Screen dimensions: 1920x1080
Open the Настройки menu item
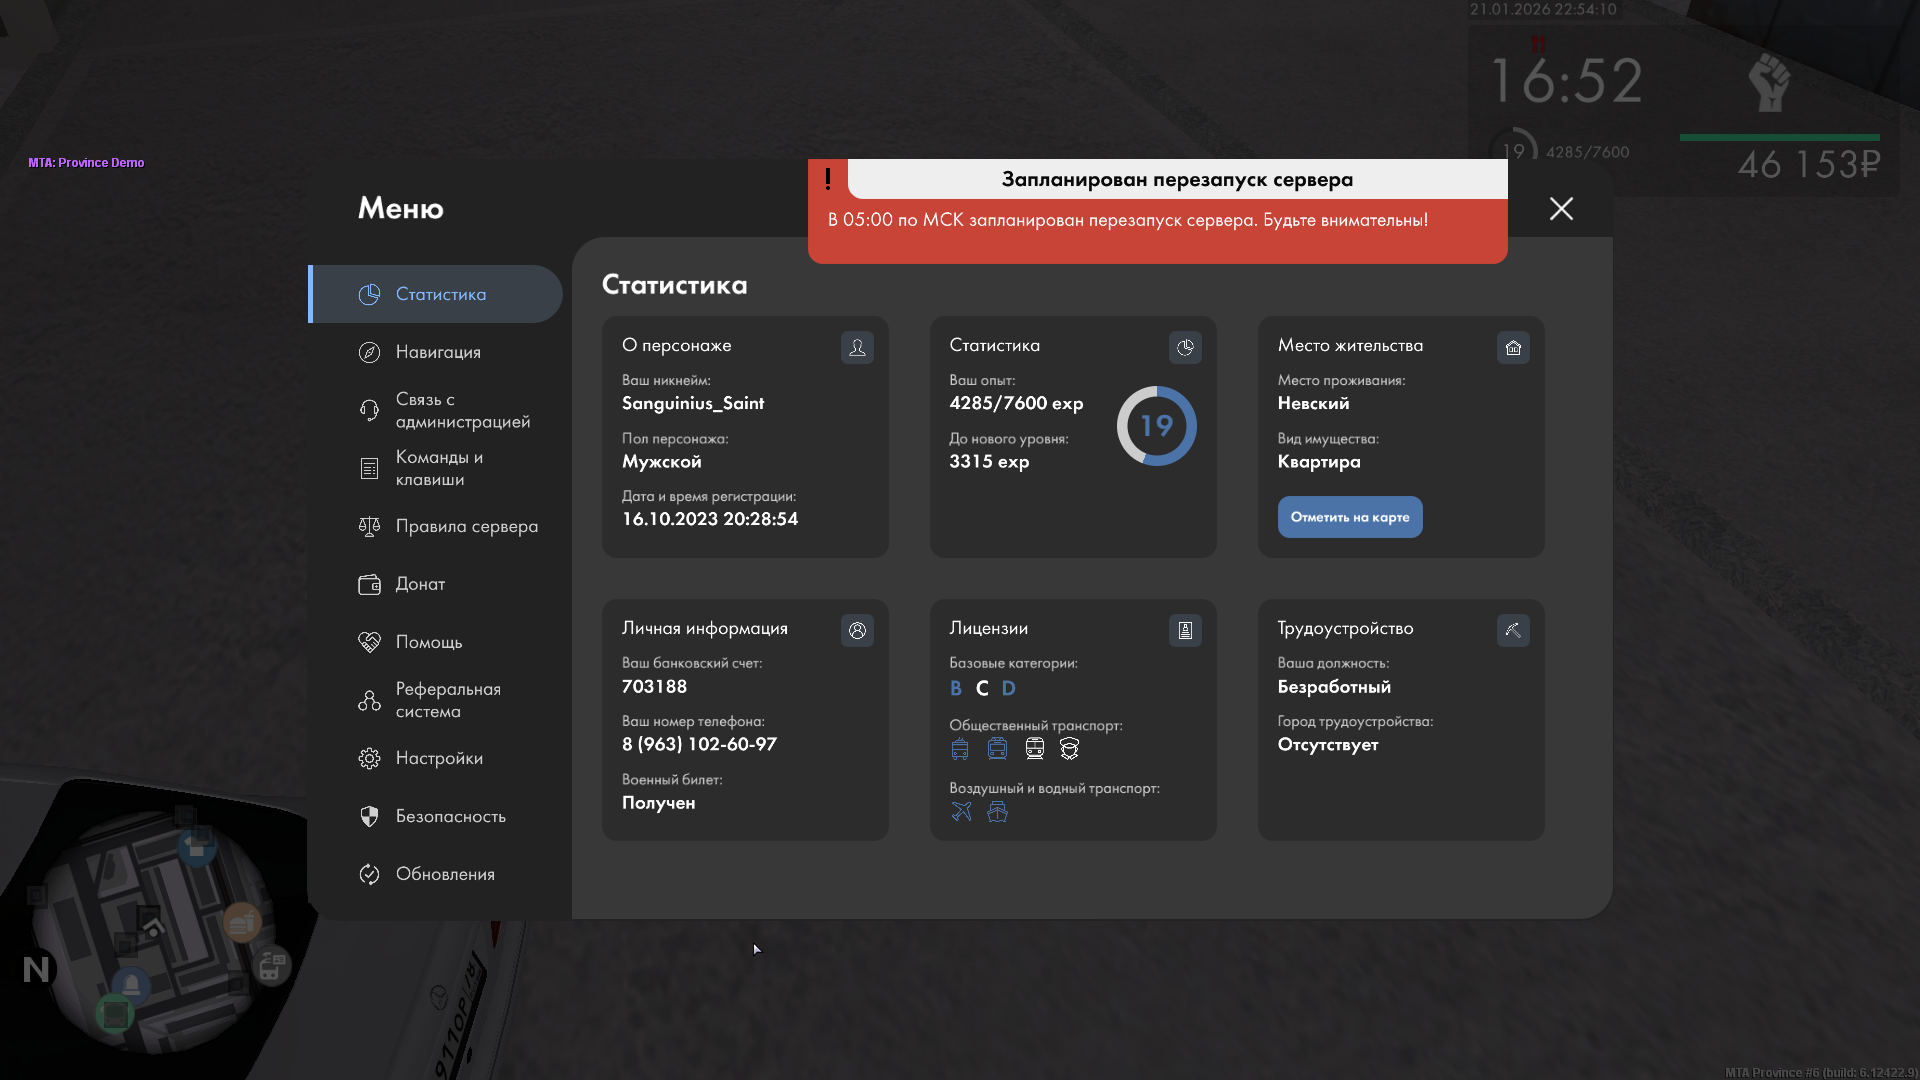439,758
